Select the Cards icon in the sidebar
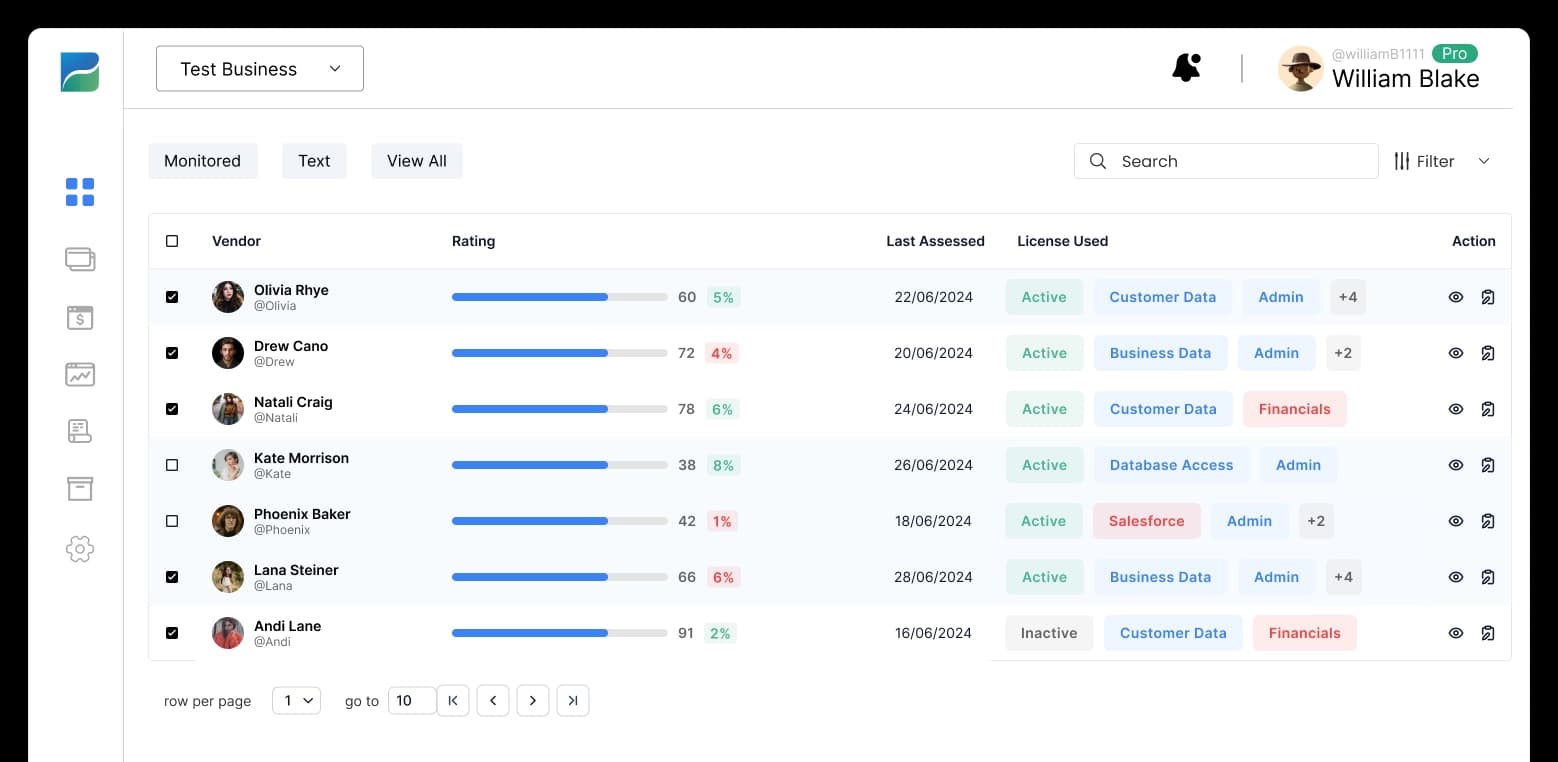1558x762 pixels. tap(79, 259)
